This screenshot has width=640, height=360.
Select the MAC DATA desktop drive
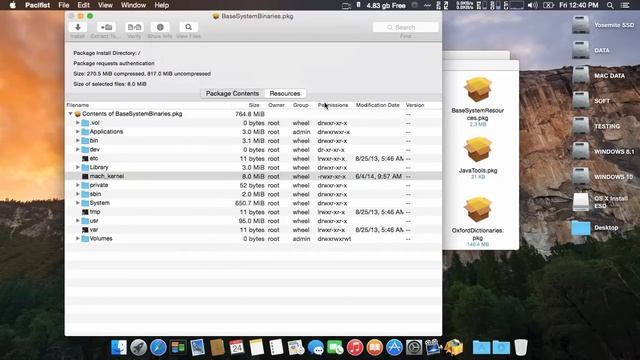[580, 76]
